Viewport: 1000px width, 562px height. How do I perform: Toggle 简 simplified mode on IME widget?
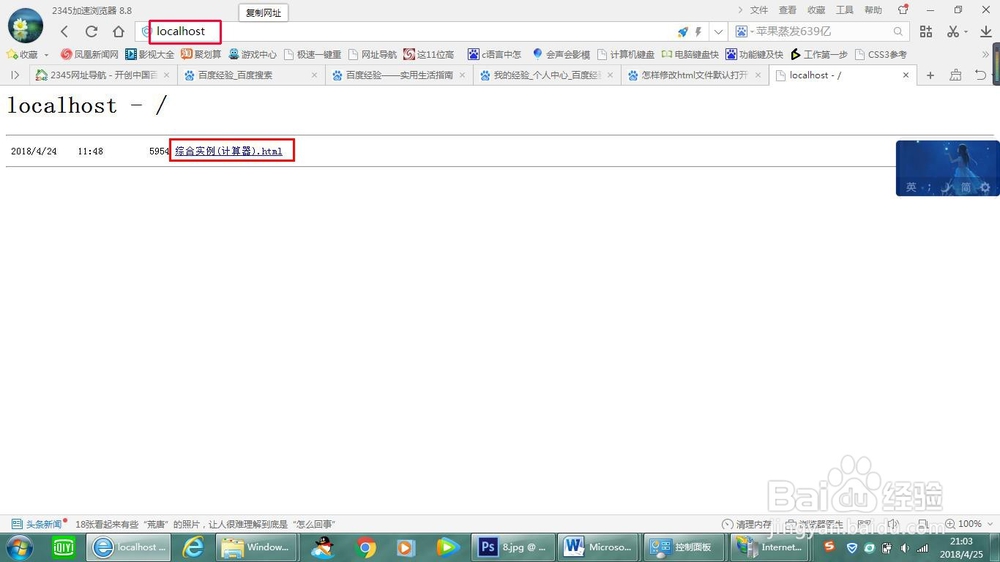pyautogui.click(x=966, y=187)
